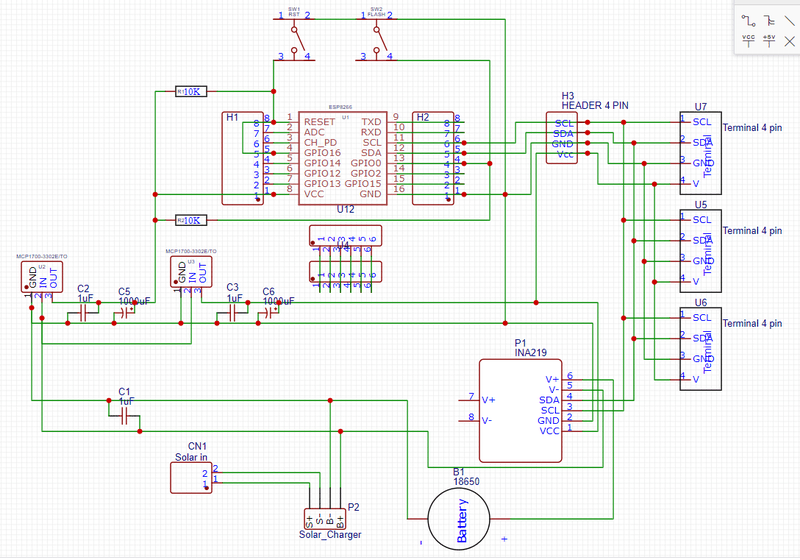The height and width of the screenshot is (560, 800).
Task: Click the 'Solar_Charger' label
Action: pyautogui.click(x=330, y=534)
